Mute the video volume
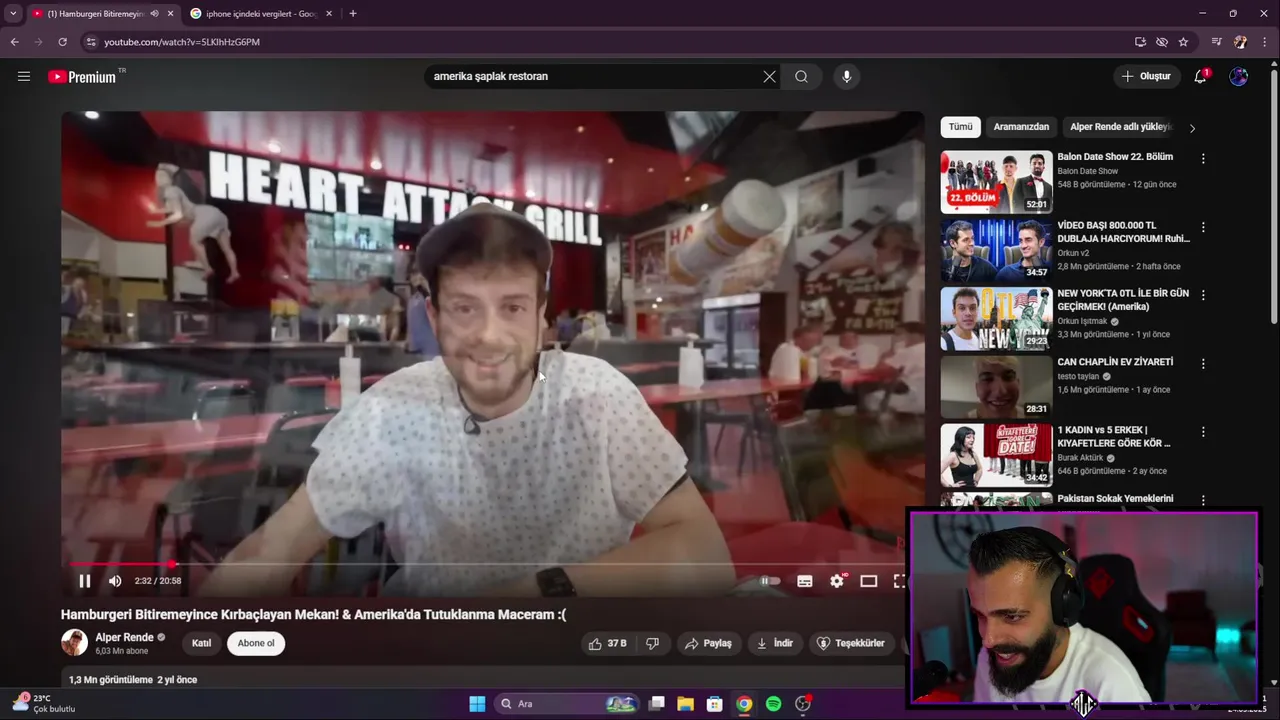This screenshot has height=720, width=1280. click(x=115, y=581)
